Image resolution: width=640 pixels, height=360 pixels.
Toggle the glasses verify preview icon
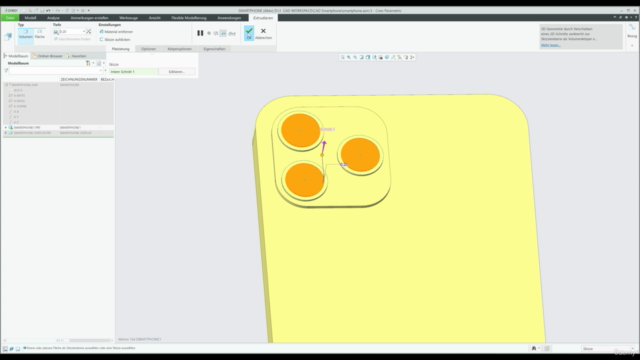[x=232, y=33]
